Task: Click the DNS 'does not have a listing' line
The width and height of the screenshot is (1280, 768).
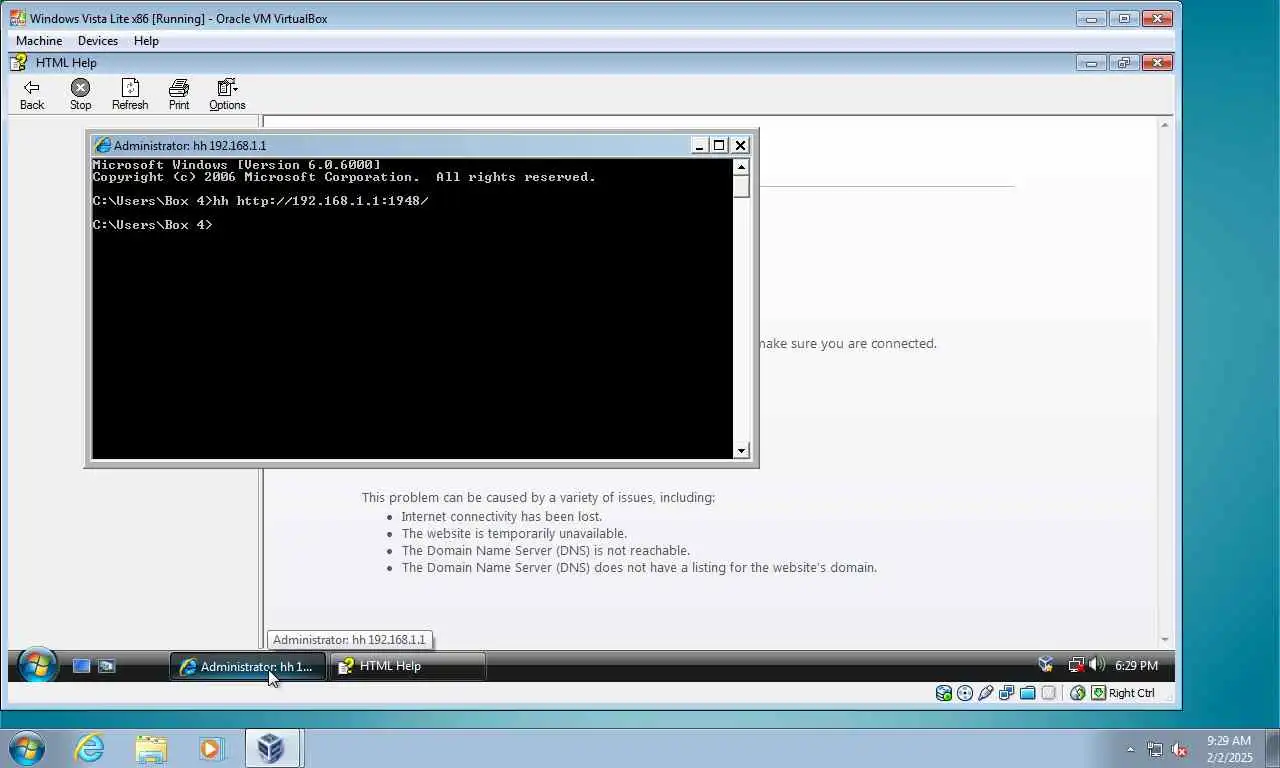Action: point(639,568)
